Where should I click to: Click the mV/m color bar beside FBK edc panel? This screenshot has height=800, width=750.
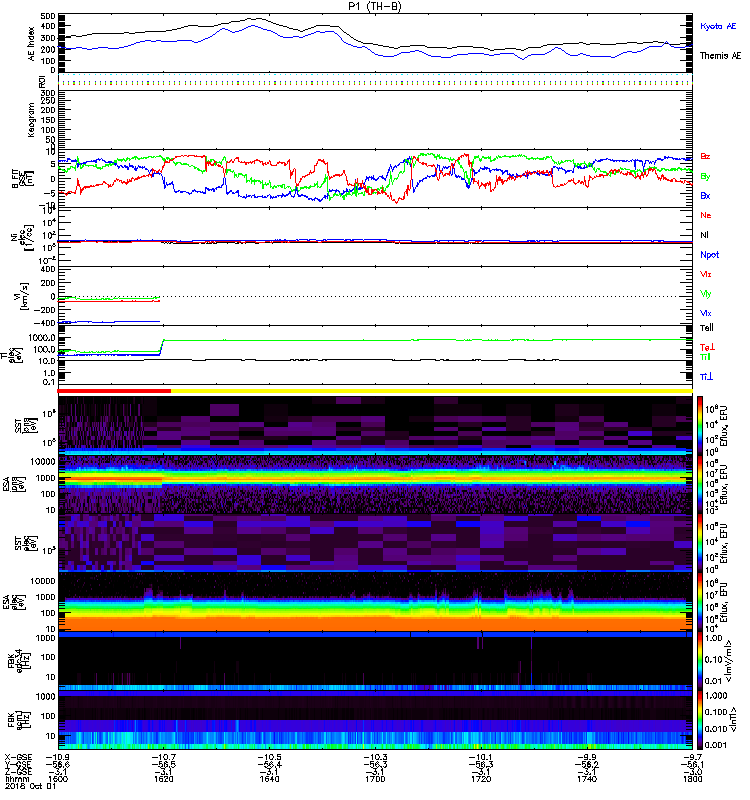point(700,660)
